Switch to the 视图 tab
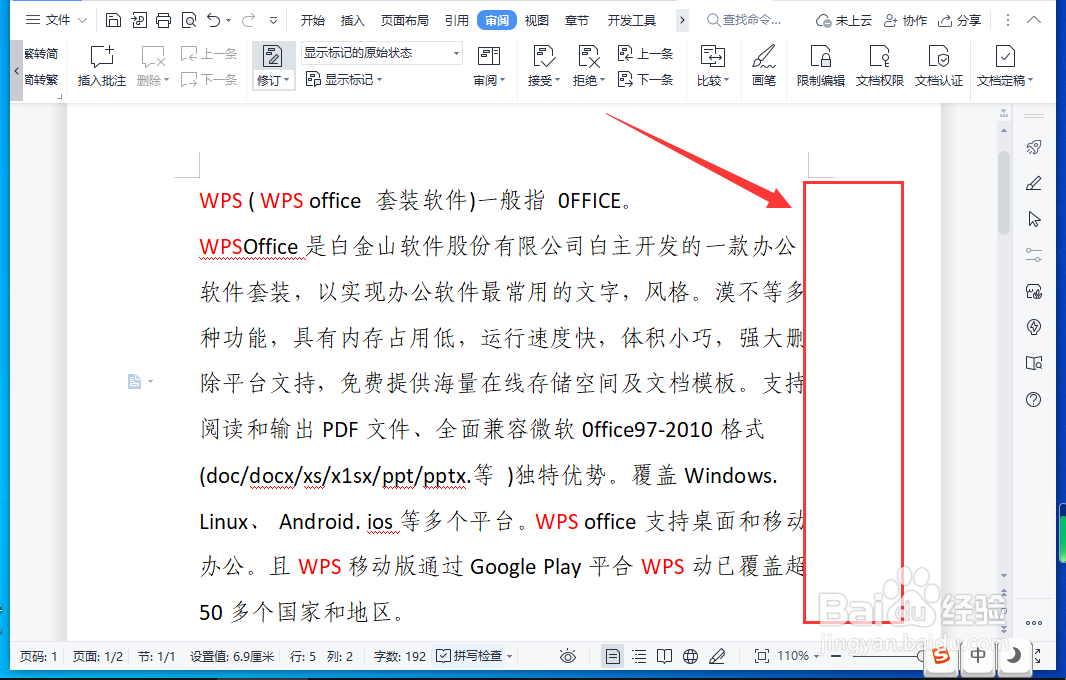Image resolution: width=1066 pixels, height=680 pixels. (536, 20)
